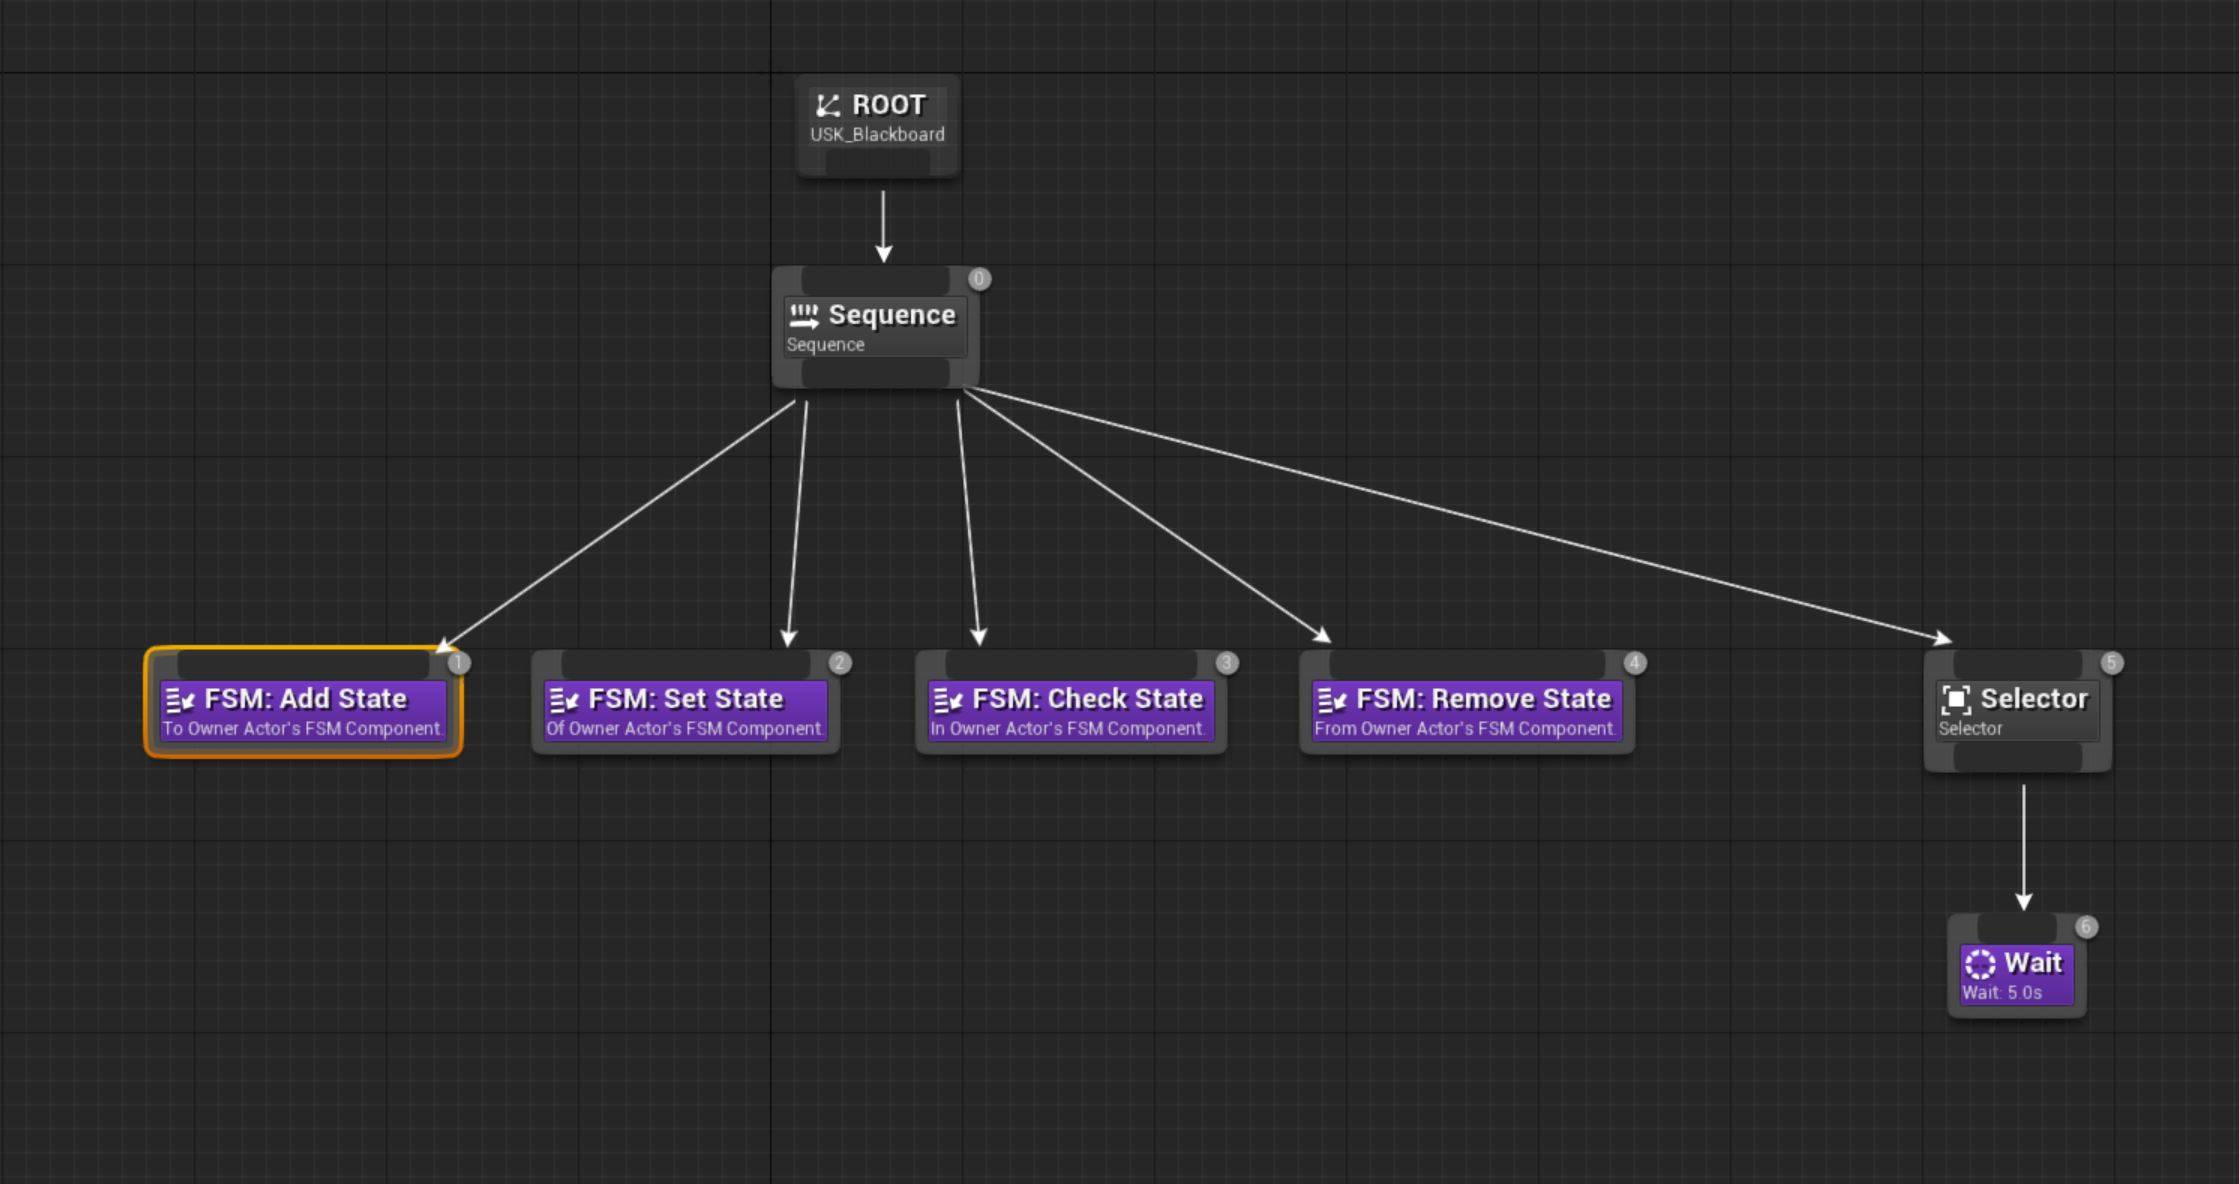Select the ROOT node title

tap(889, 105)
